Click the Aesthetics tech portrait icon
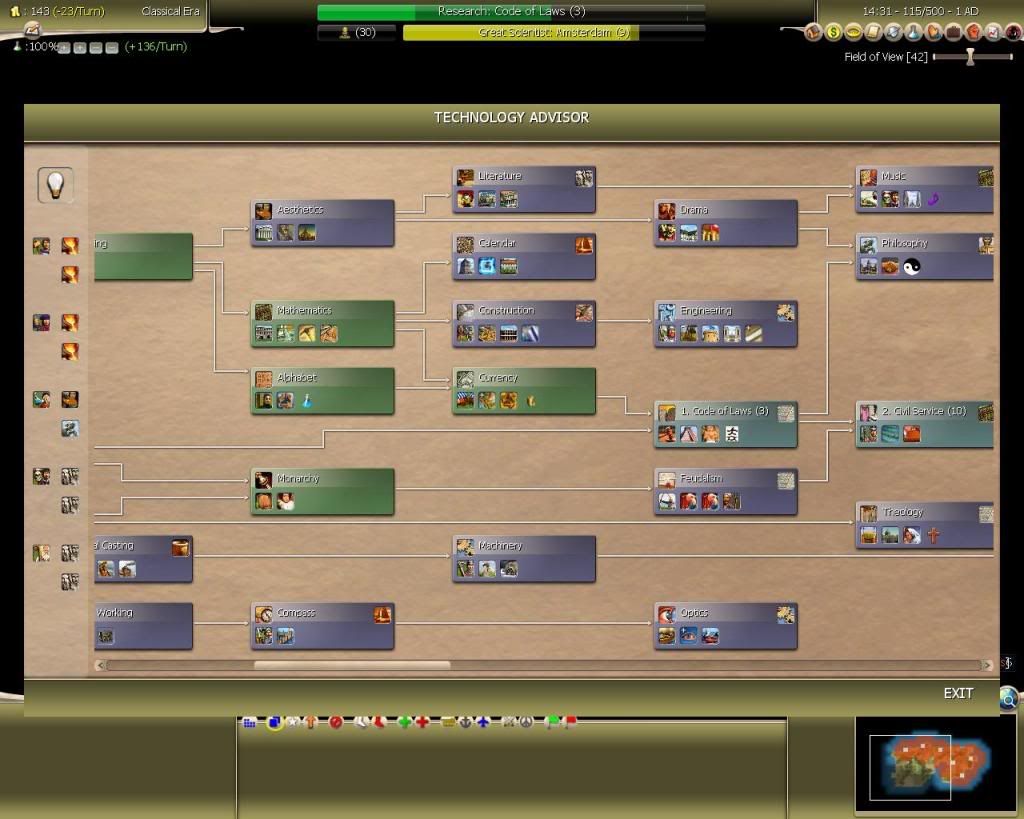 tap(263, 210)
